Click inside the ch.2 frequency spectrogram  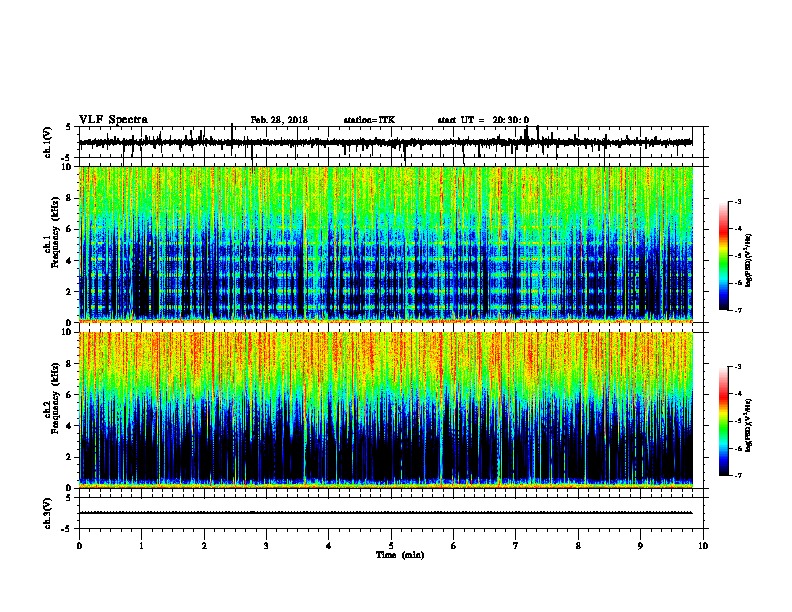pyautogui.click(x=386, y=410)
